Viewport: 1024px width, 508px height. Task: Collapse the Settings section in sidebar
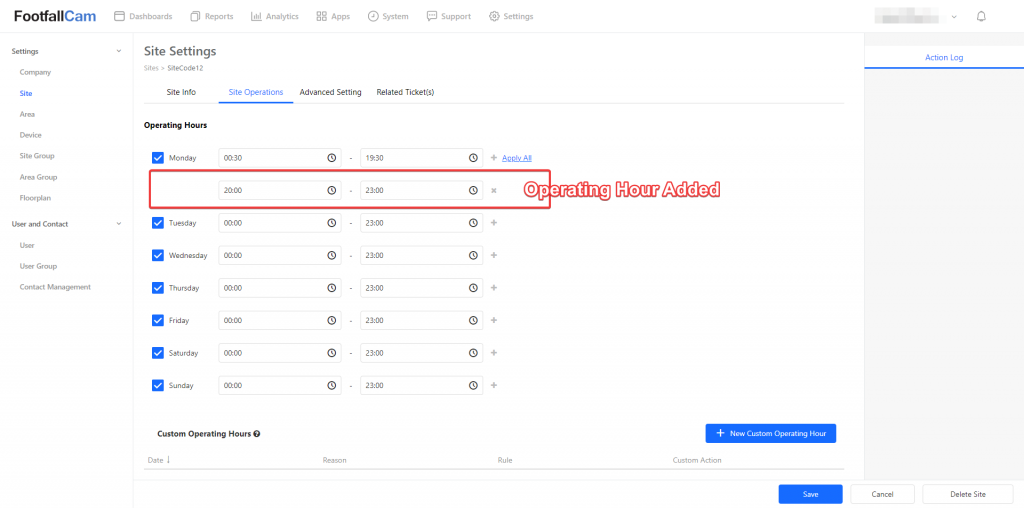tap(119, 51)
